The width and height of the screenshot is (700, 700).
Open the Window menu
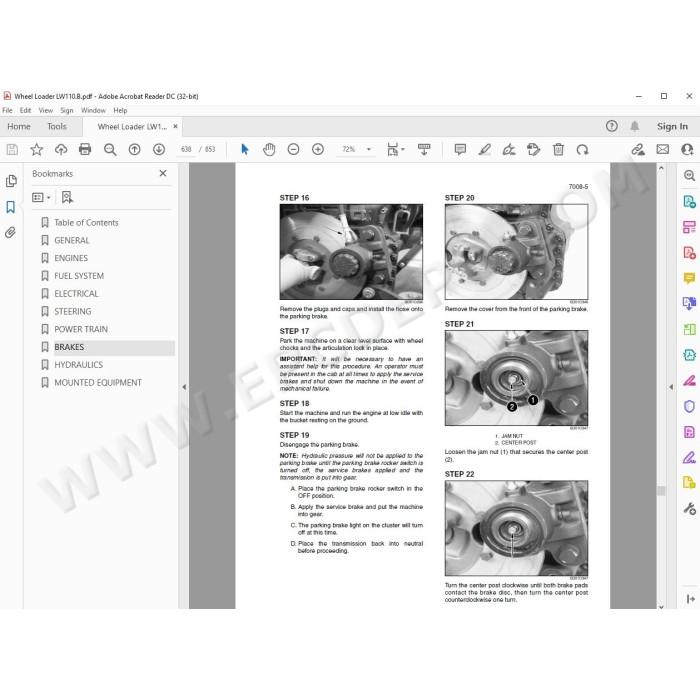93,110
